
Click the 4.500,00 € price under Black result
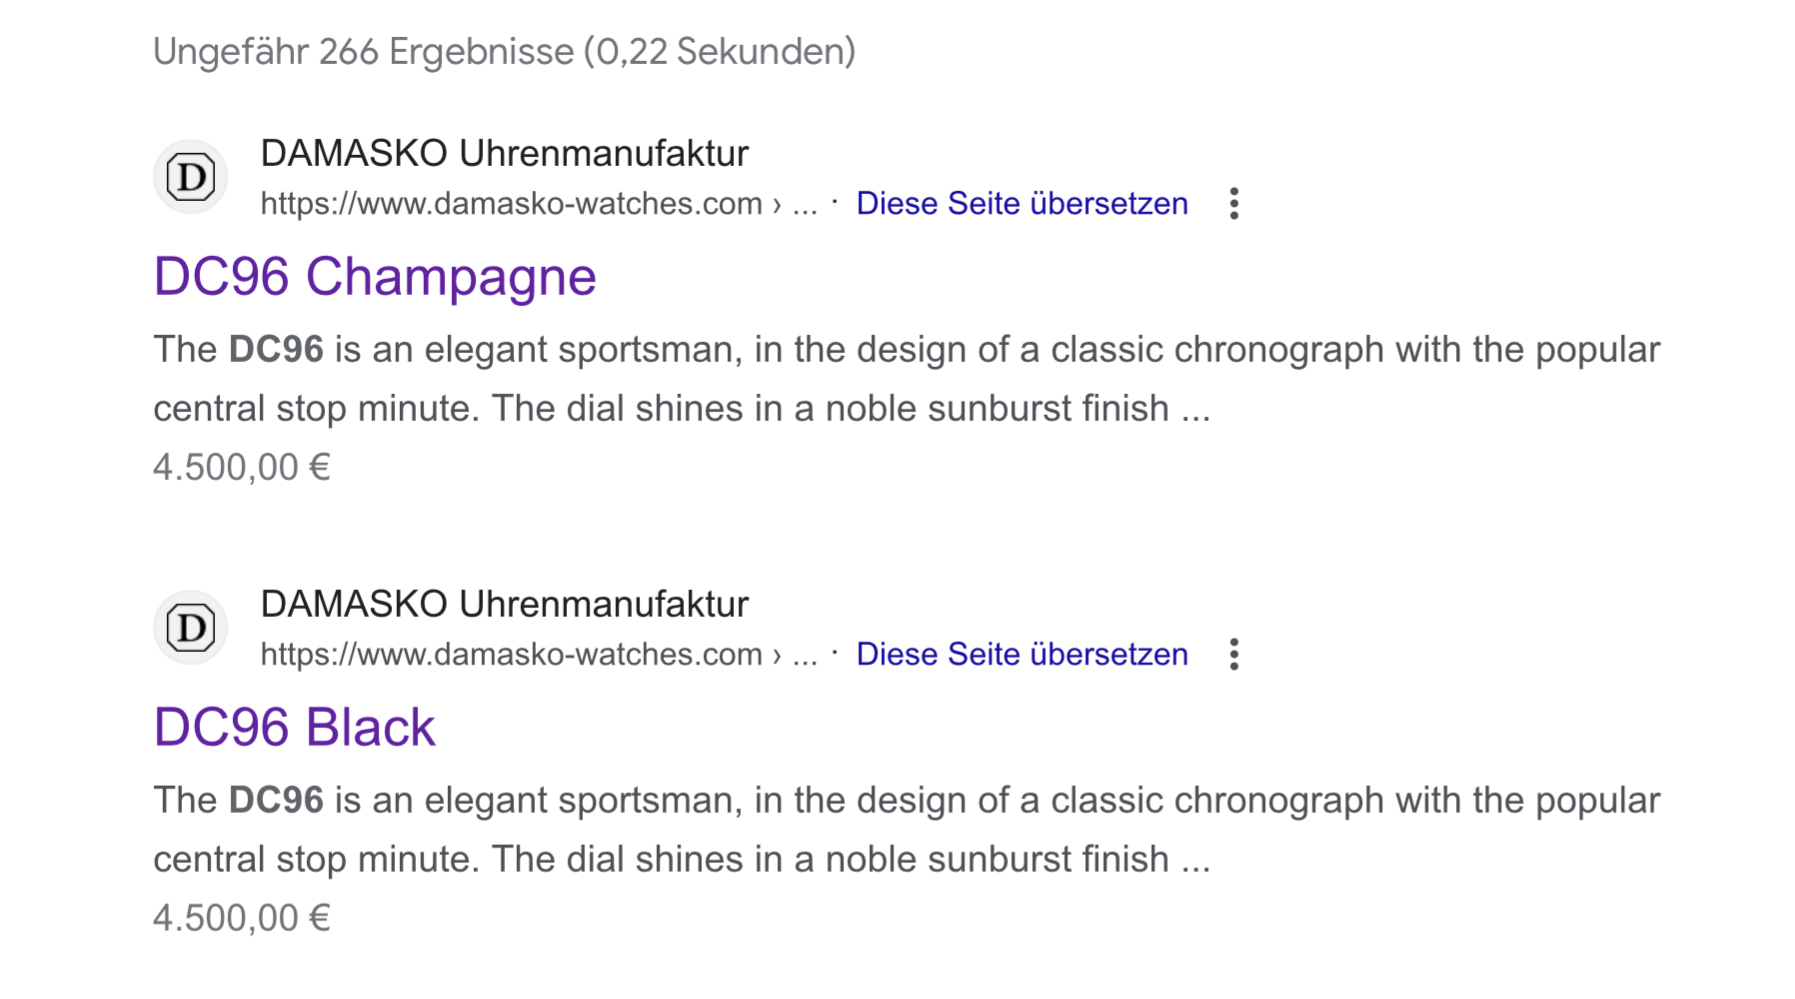coord(241,918)
